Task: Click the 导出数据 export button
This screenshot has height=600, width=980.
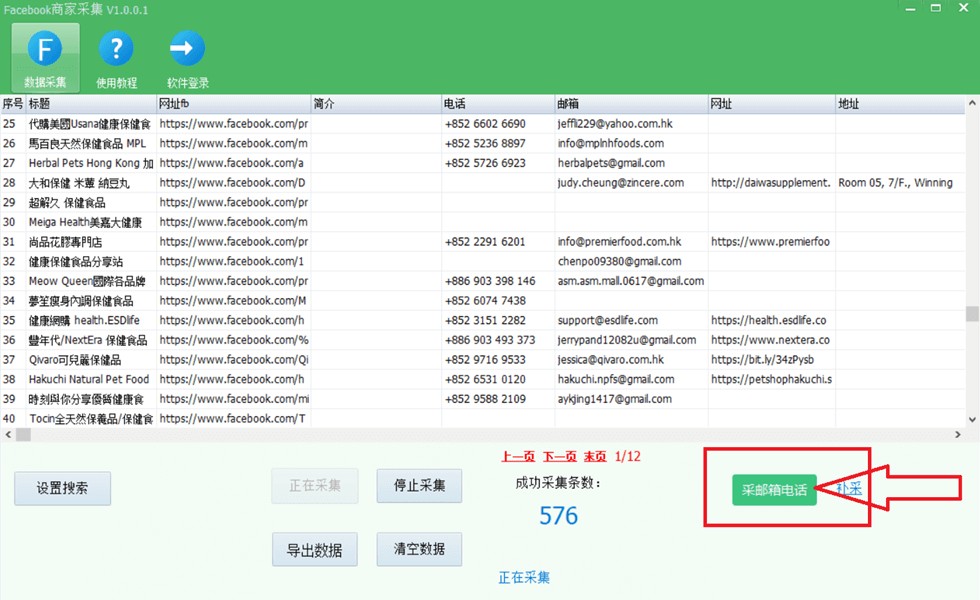Action: click(314, 550)
